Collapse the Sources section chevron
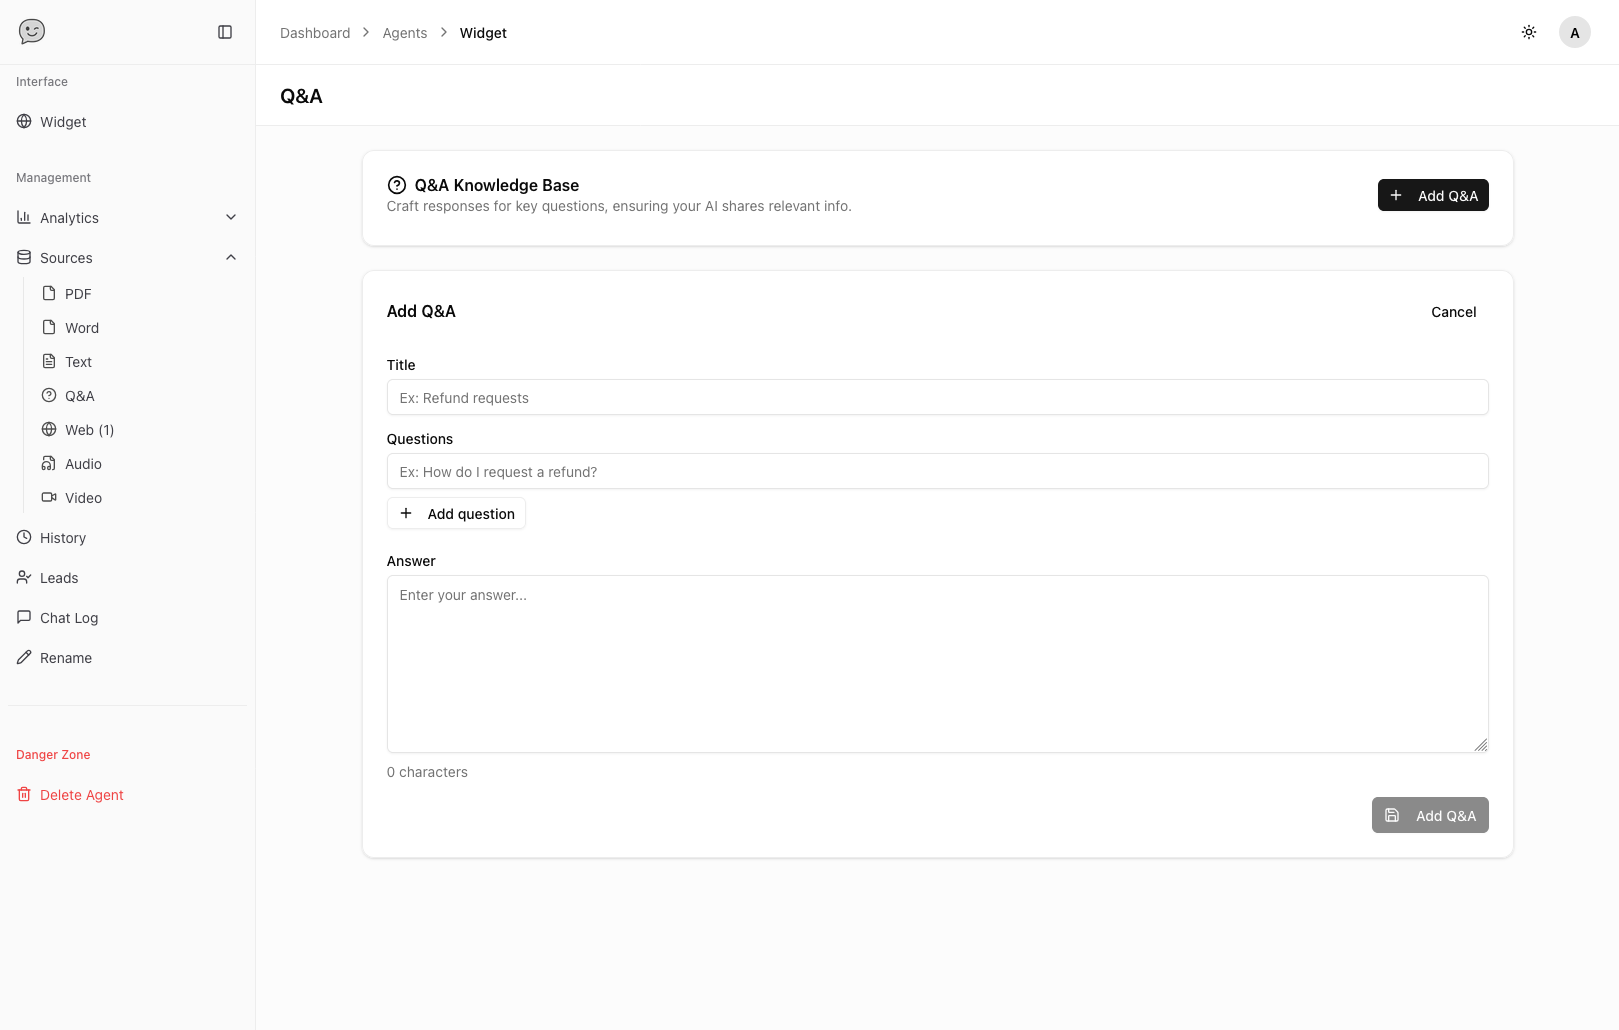This screenshot has width=1619, height=1030. click(x=231, y=258)
